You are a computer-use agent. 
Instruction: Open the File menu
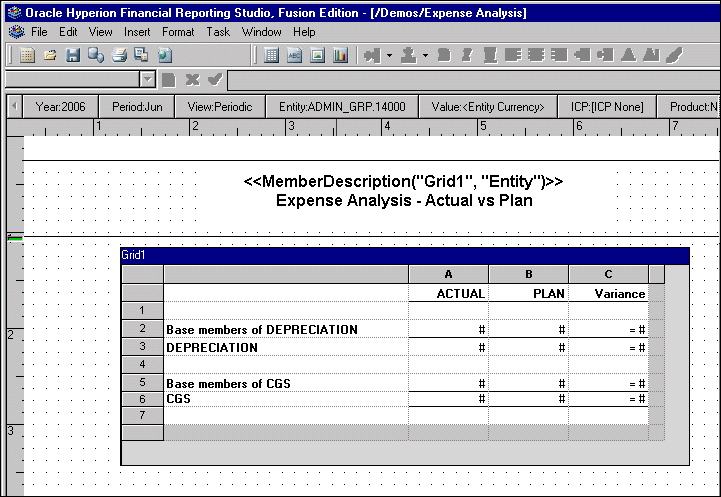pyautogui.click(x=39, y=32)
